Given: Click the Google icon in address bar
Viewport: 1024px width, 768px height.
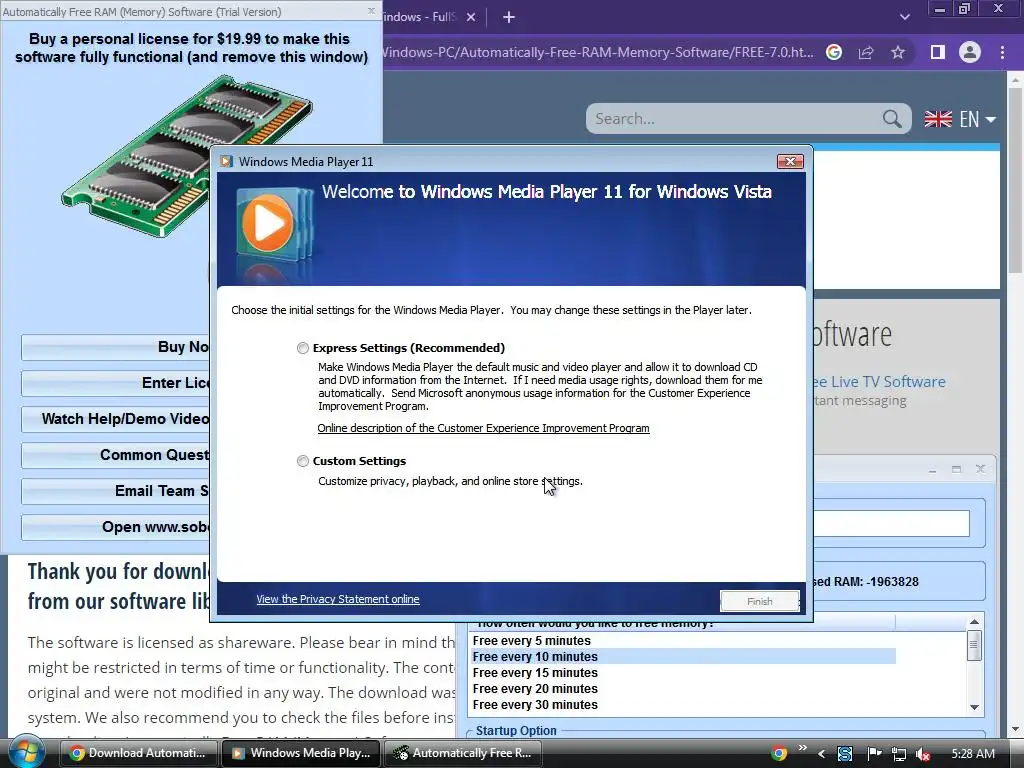Looking at the screenshot, I should tap(834, 52).
